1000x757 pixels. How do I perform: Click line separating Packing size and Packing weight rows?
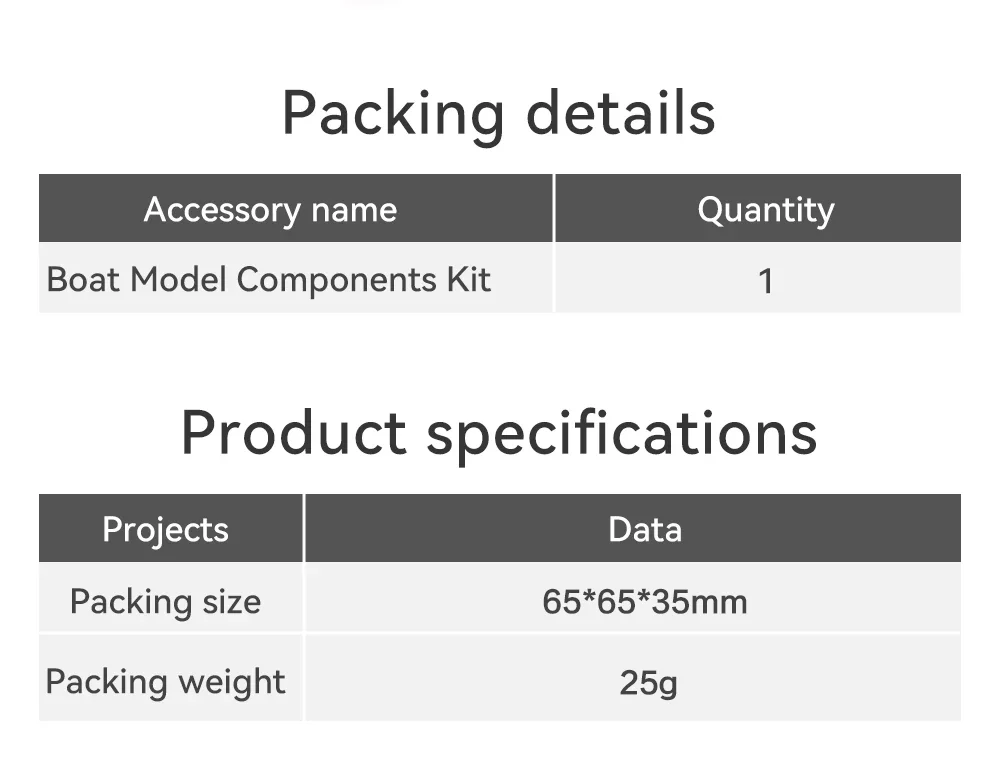[500, 633]
